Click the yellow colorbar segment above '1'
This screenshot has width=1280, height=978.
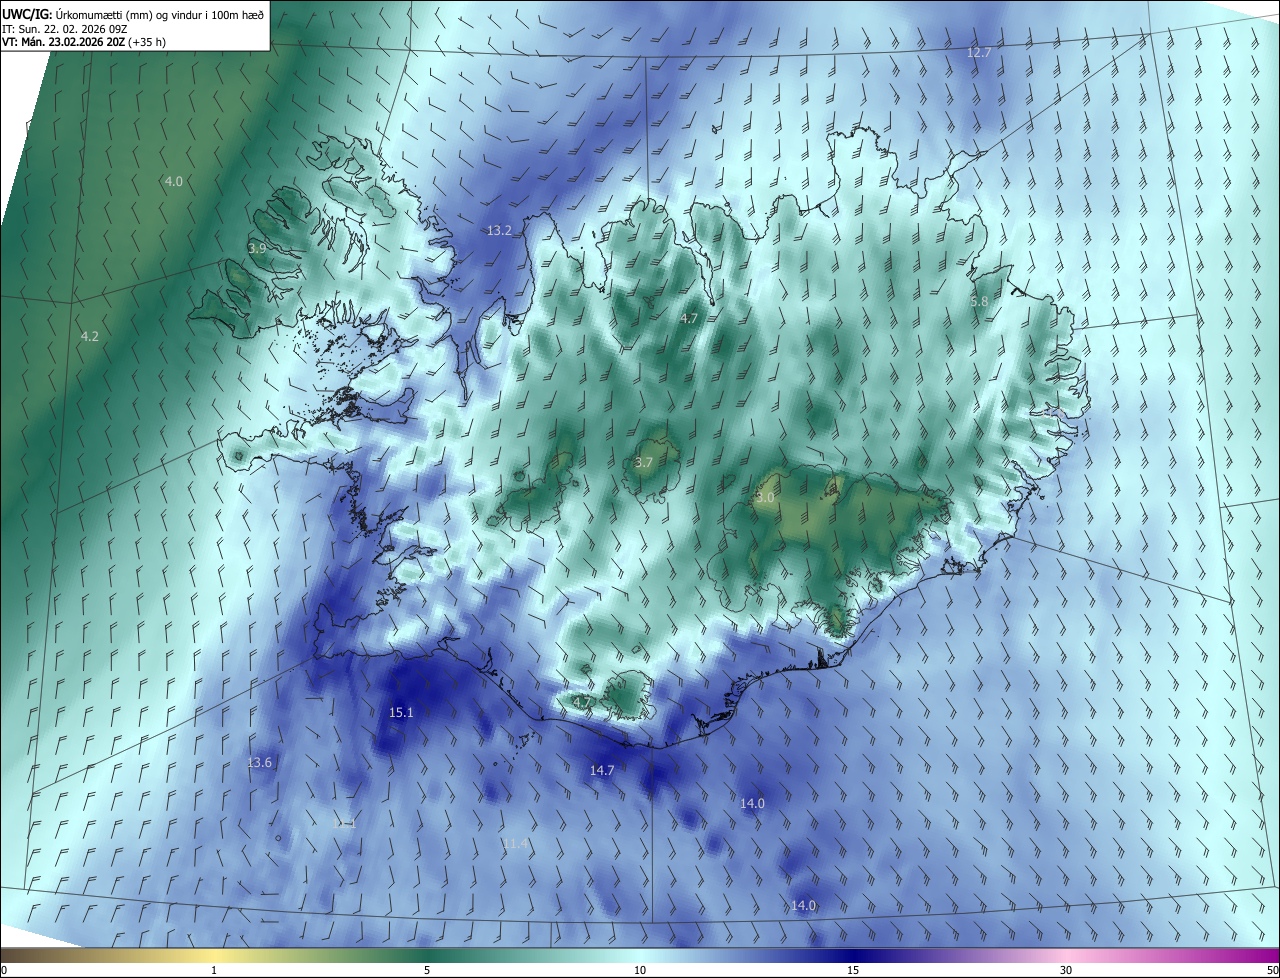214,955
